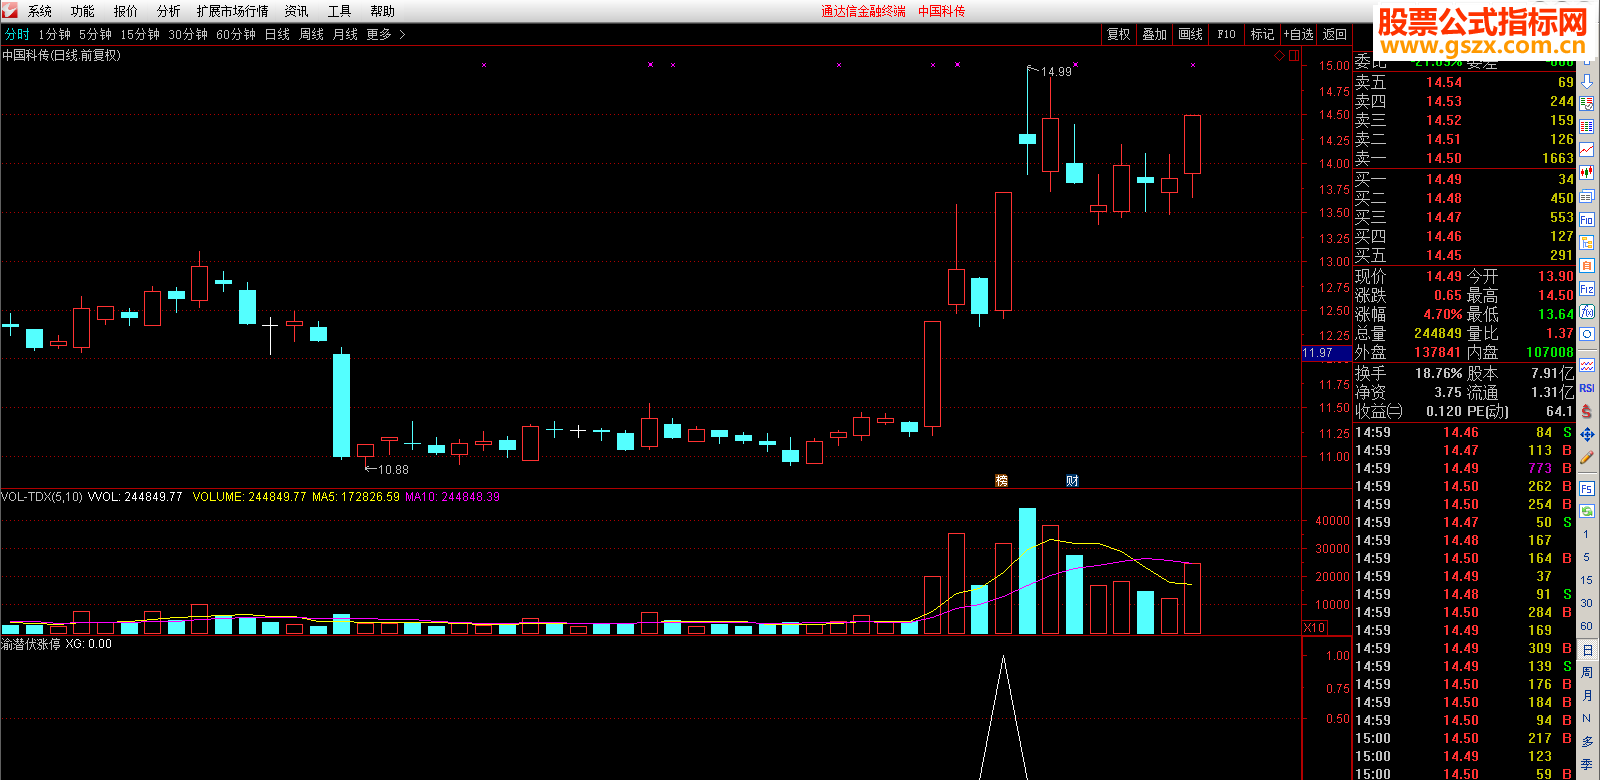
Task: Click the TDX app logo icon
Action: coord(9,10)
